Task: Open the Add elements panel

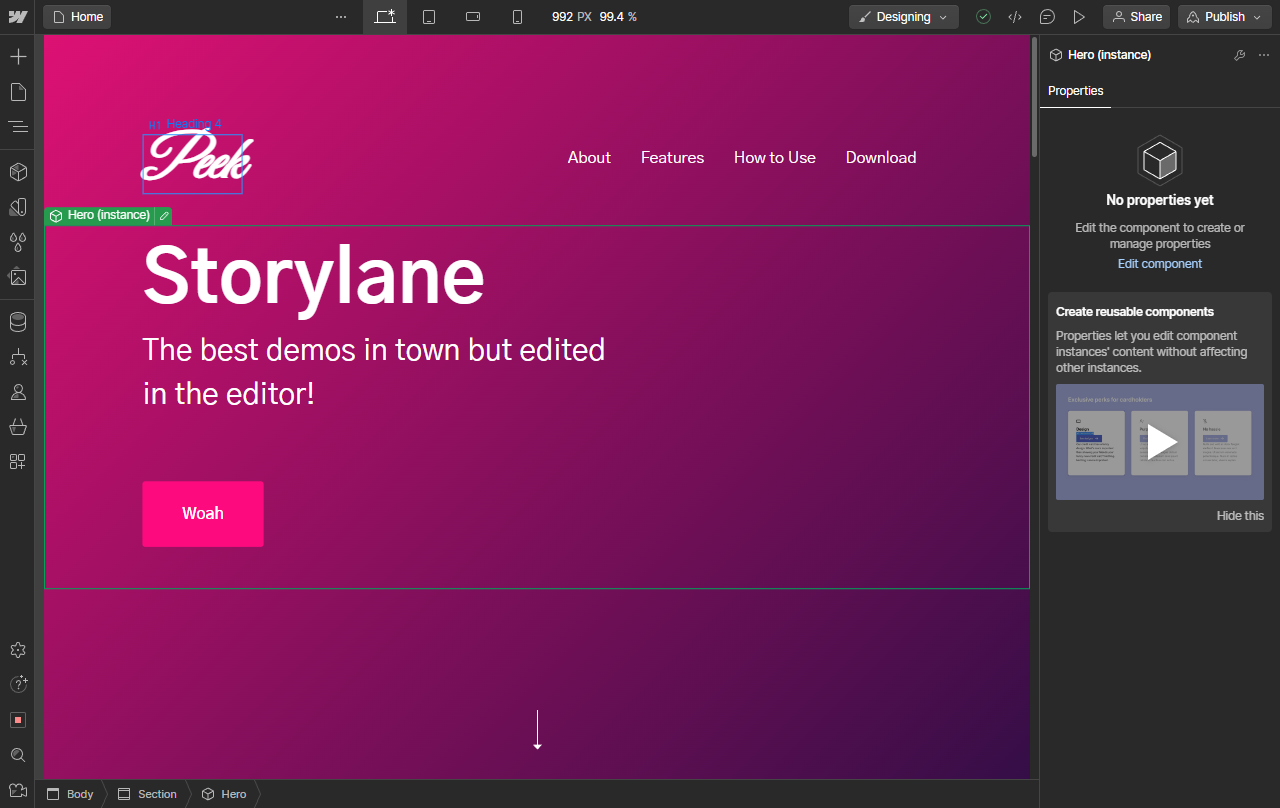Action: point(17,56)
